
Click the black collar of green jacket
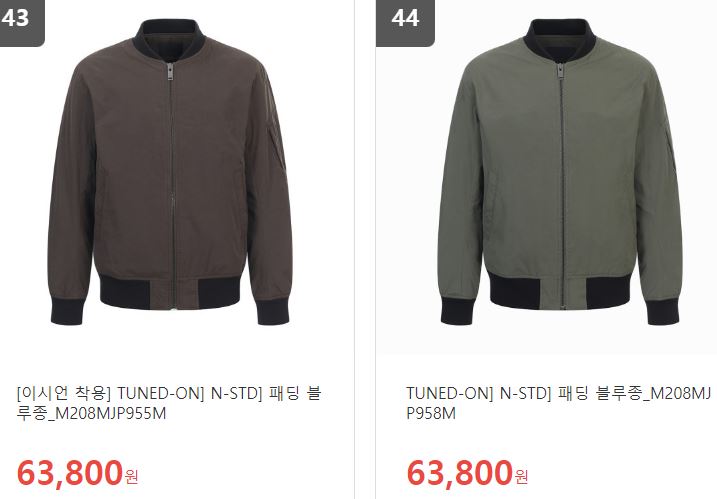coord(560,39)
